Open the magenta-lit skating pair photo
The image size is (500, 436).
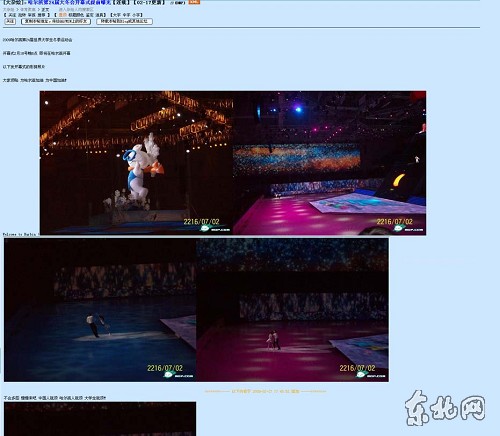pos(292,310)
